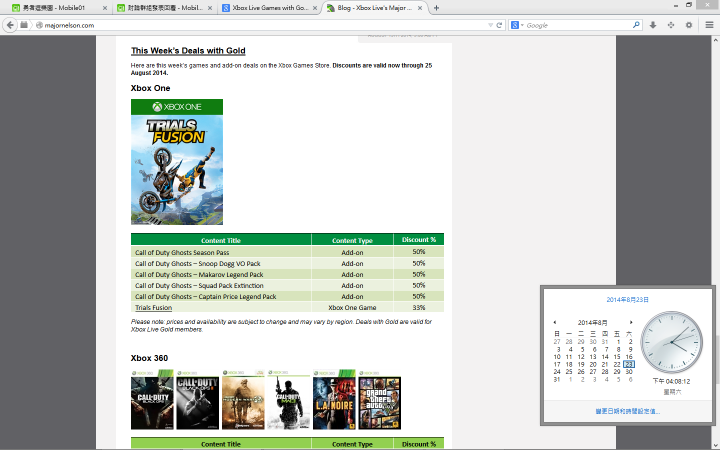Screen dimensions: 720x450
Task: Close the Blog - Xbox Live's Major tab
Action: 420,8
